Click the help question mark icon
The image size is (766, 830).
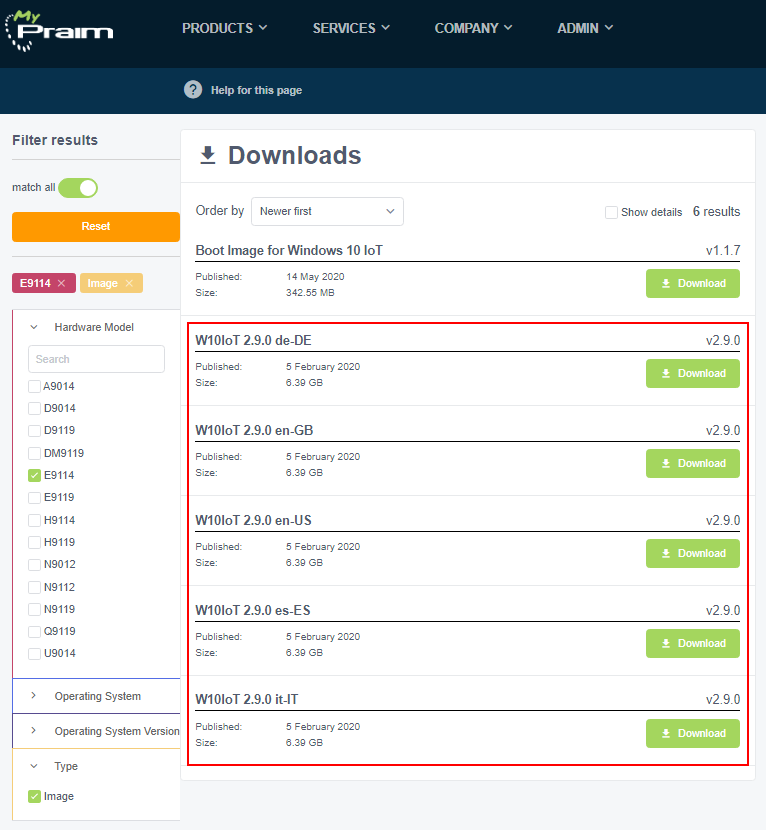pyautogui.click(x=193, y=90)
